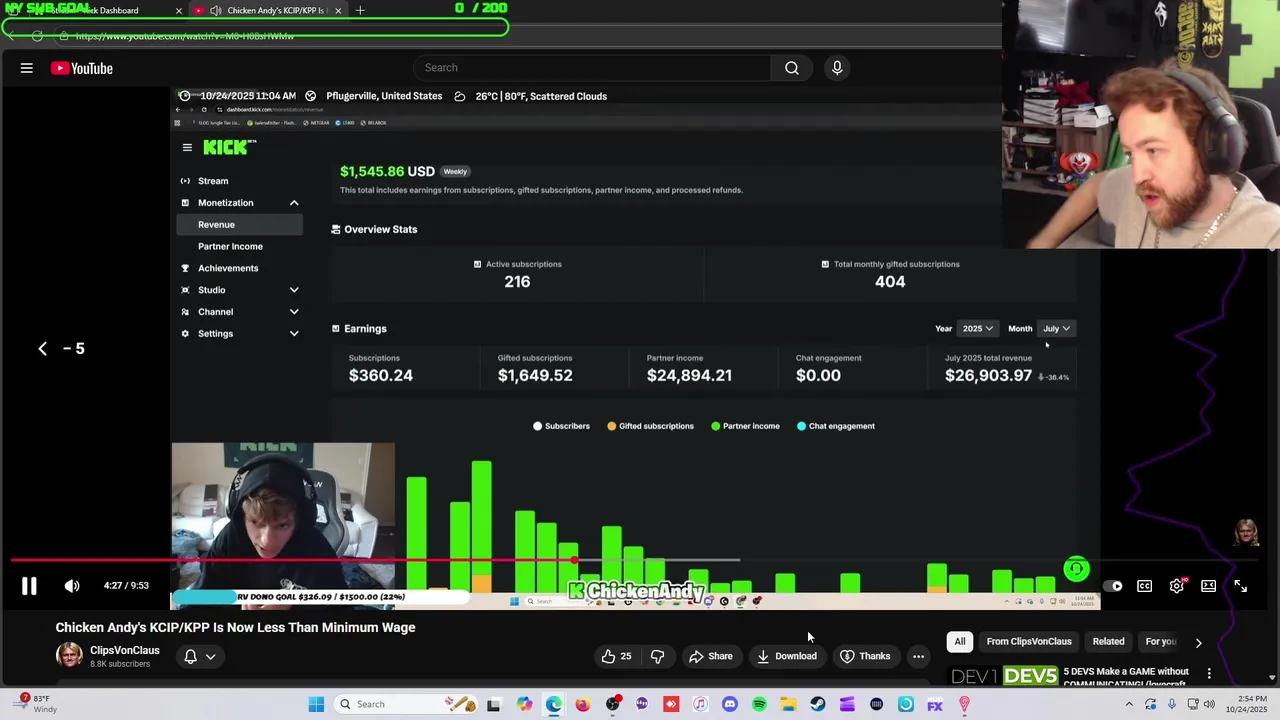Open the YouTube guide hamburger menu
This screenshot has height=720, width=1280.
click(x=27, y=68)
